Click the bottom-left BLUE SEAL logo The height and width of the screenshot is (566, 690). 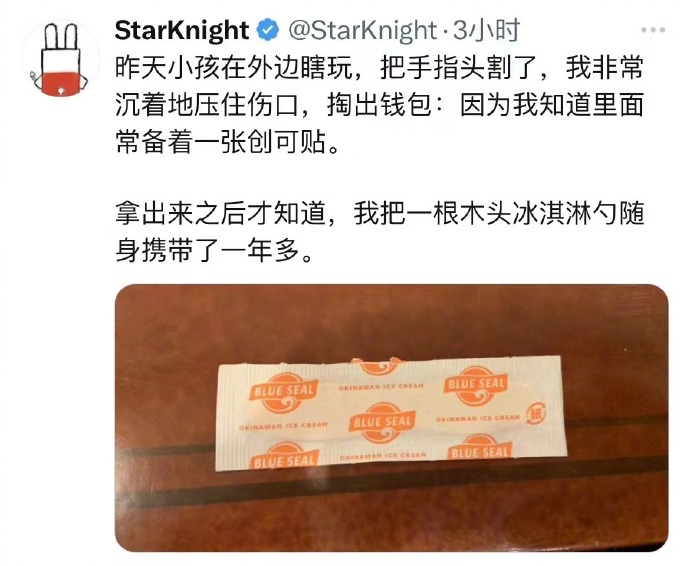click(x=284, y=457)
